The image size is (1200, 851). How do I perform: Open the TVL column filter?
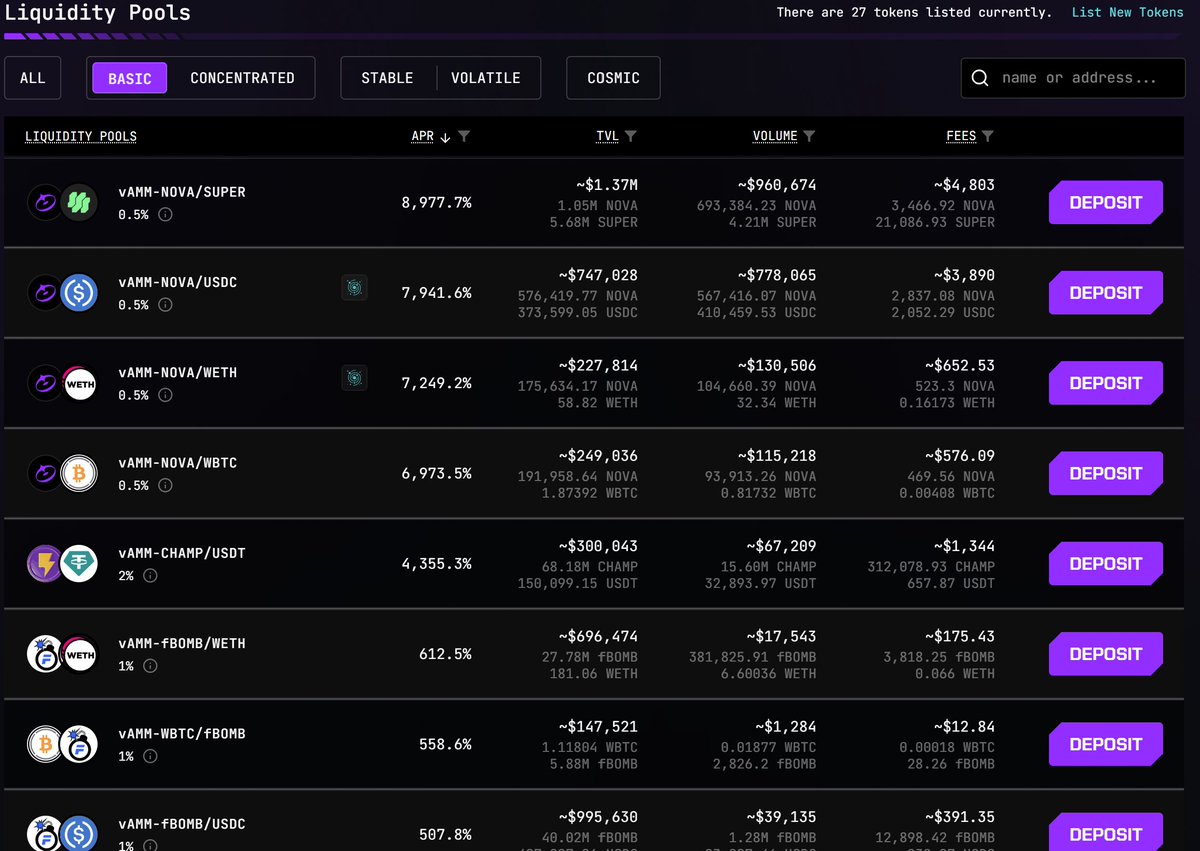(x=630, y=137)
